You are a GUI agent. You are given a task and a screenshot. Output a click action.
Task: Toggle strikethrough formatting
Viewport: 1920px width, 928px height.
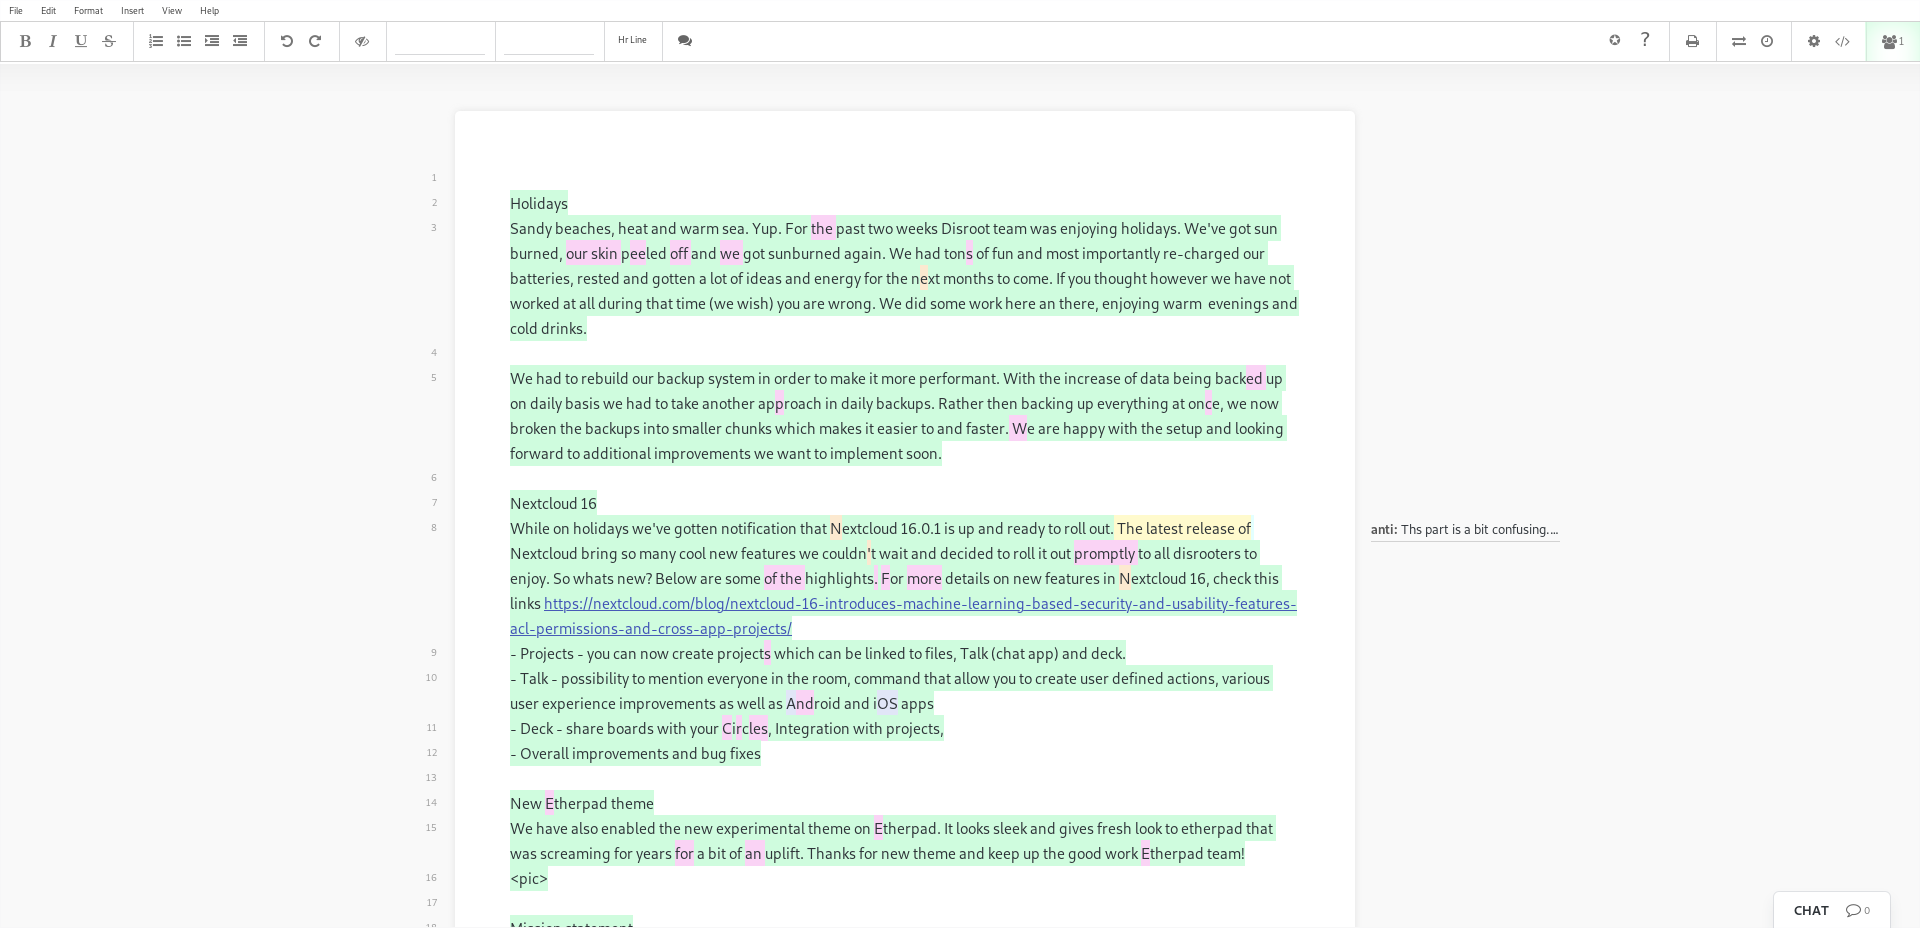(109, 41)
